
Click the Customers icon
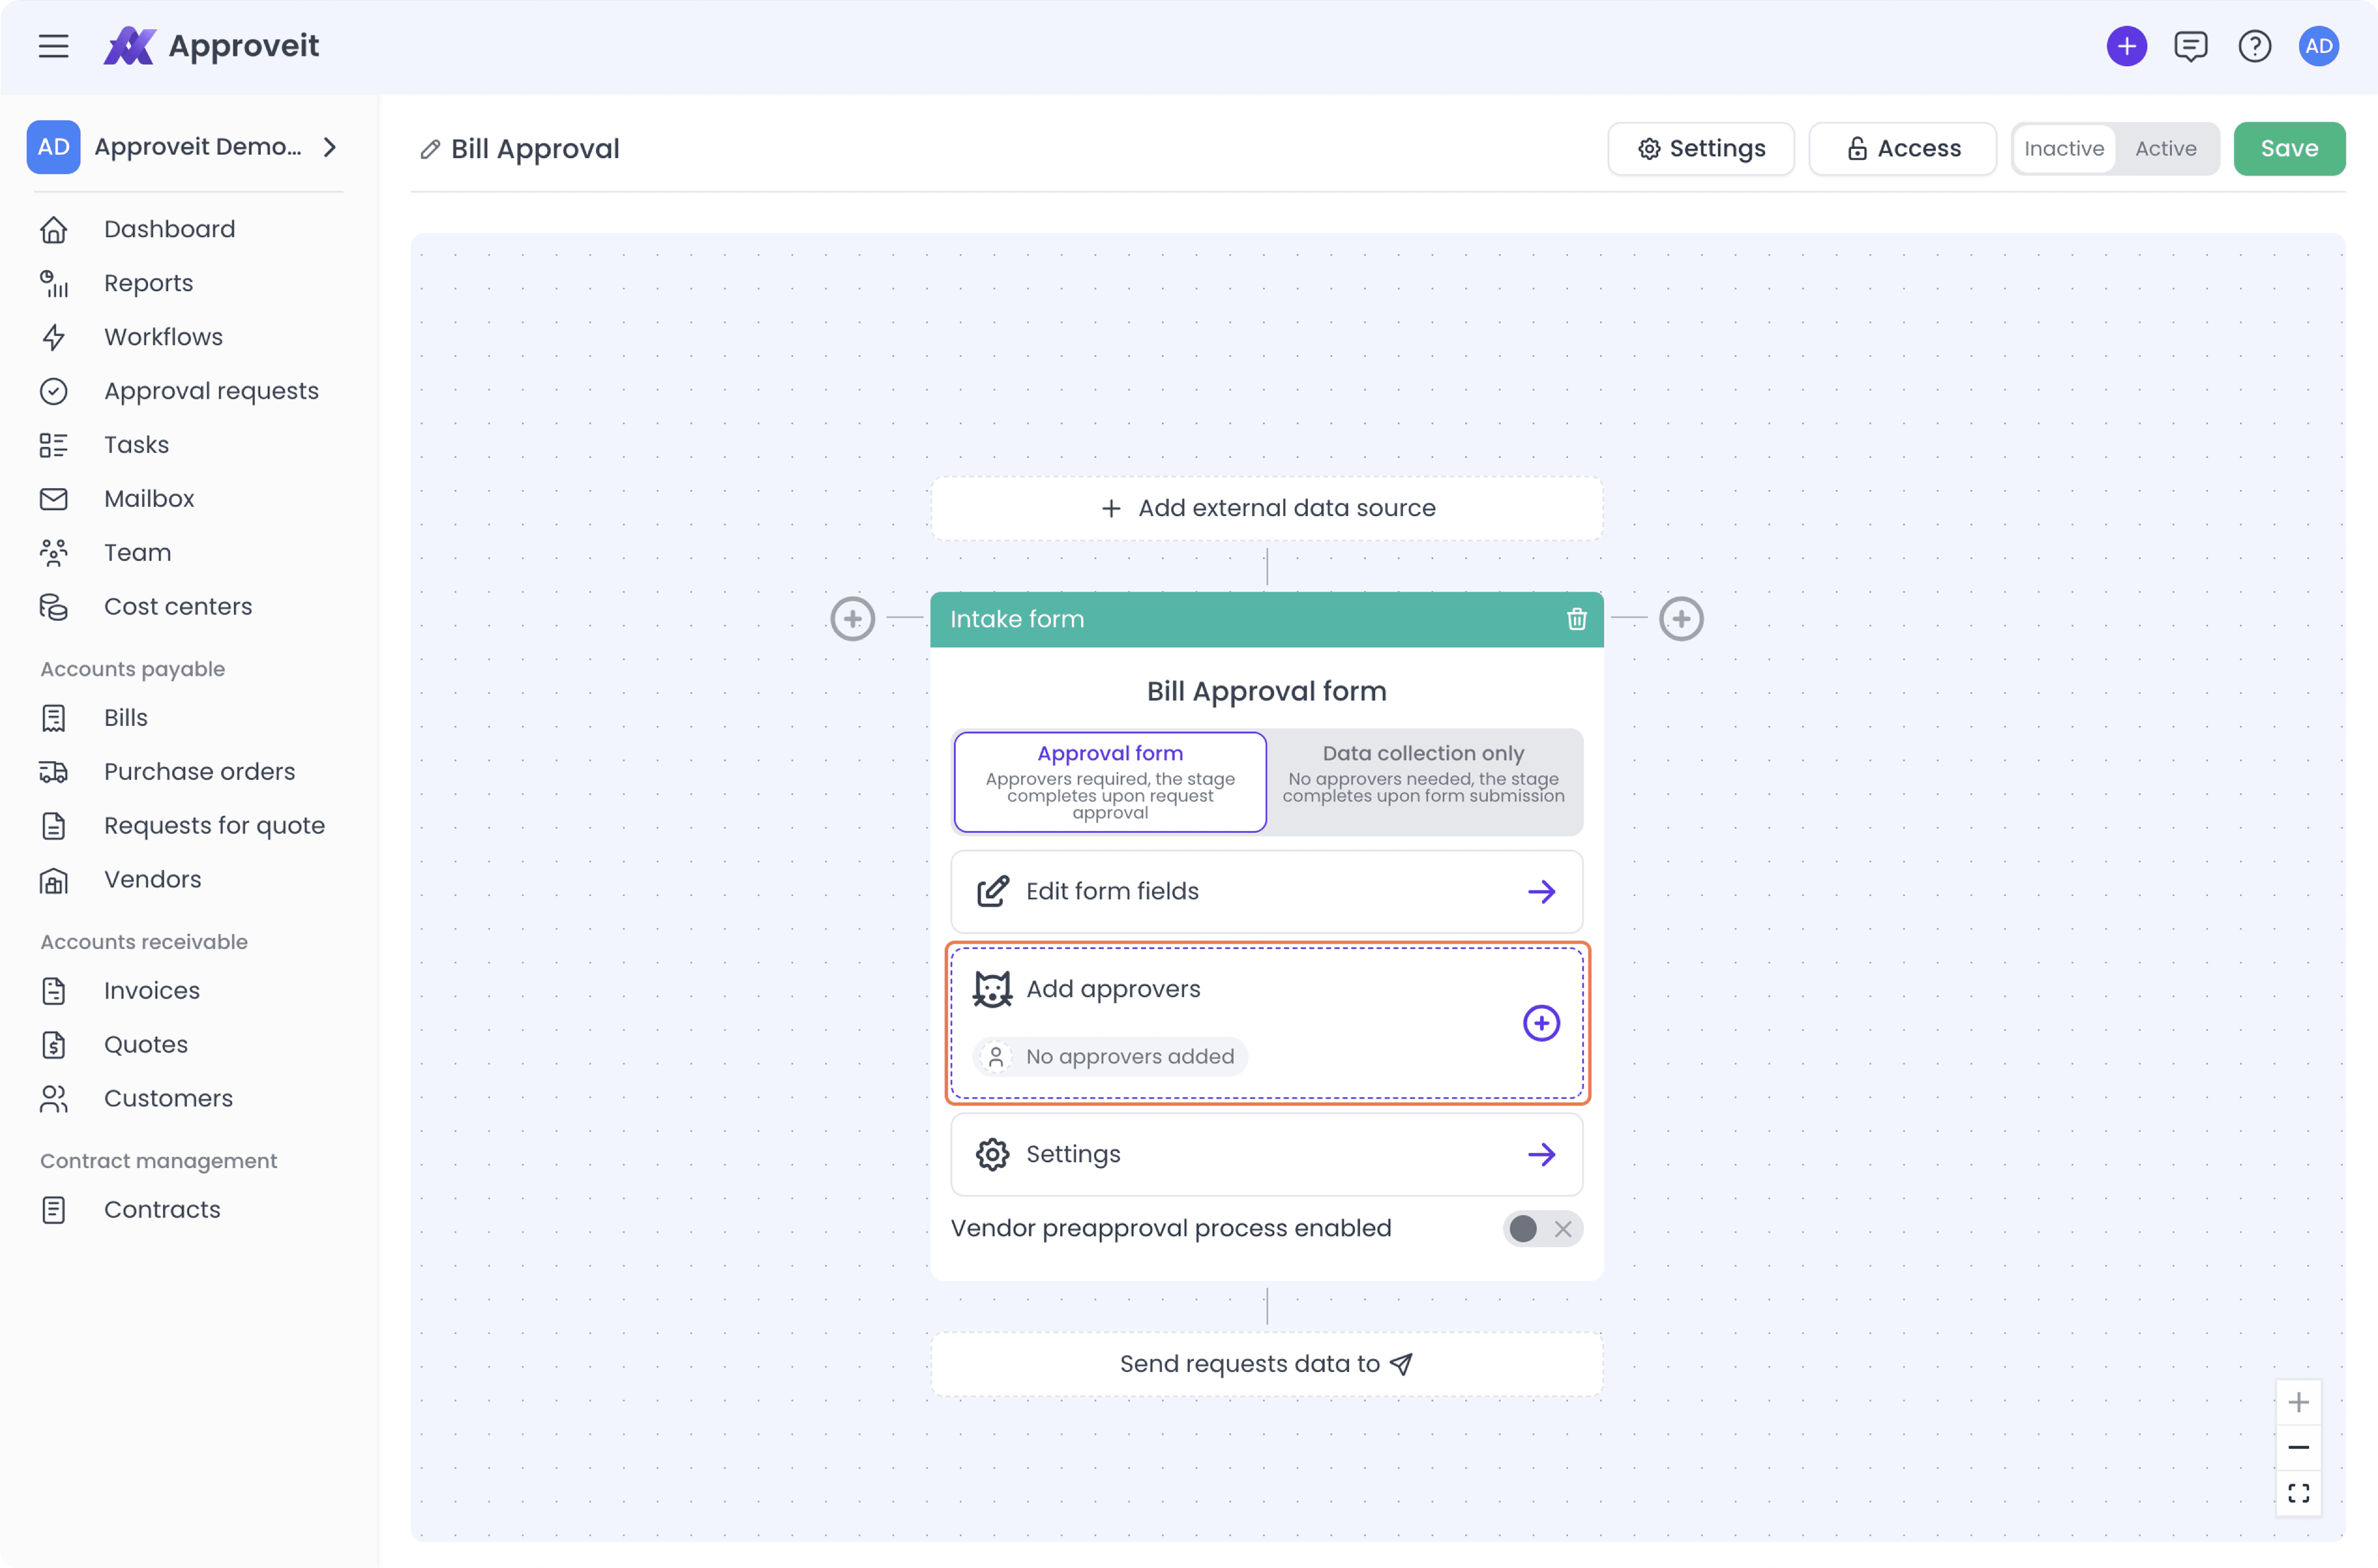coord(54,1099)
